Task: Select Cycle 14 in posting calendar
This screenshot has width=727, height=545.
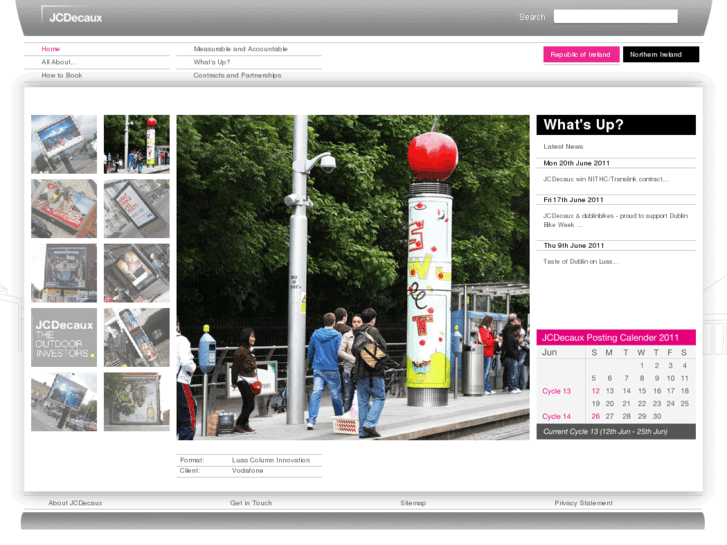Action: point(556,417)
